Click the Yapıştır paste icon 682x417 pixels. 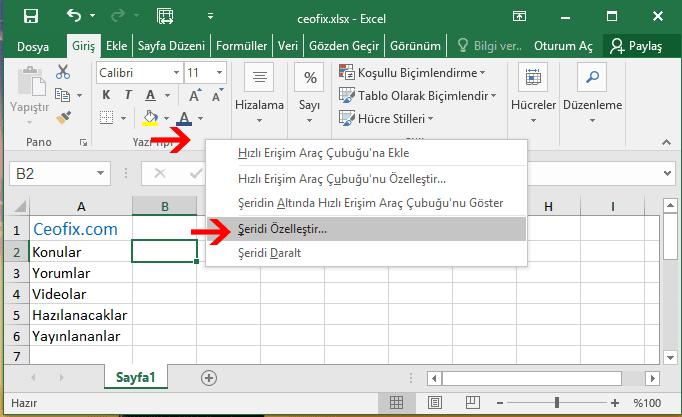30,81
